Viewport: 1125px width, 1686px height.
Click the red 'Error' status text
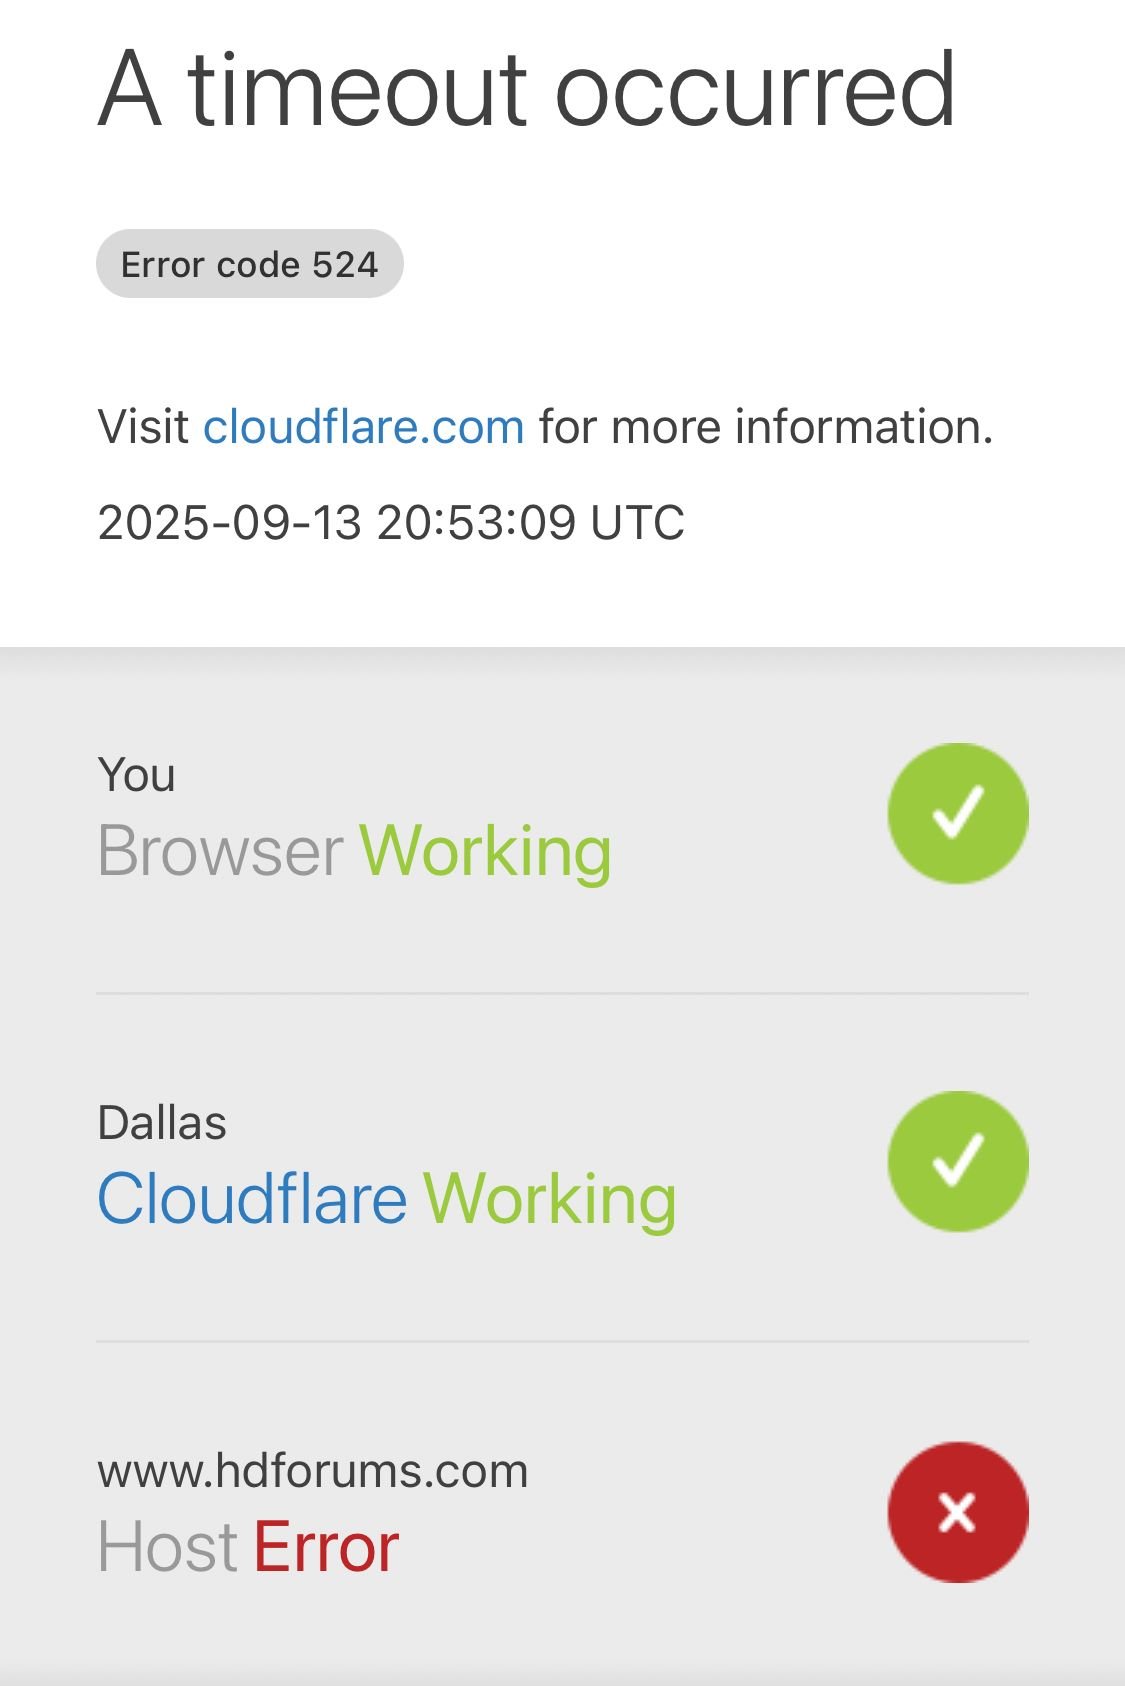[x=326, y=1547]
